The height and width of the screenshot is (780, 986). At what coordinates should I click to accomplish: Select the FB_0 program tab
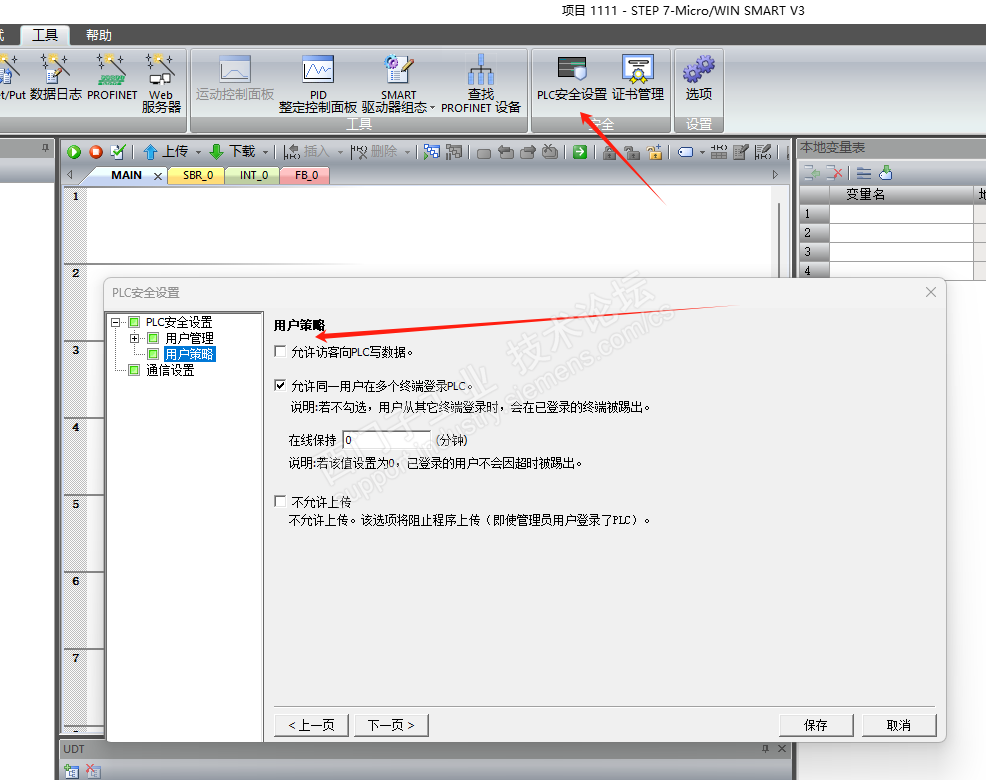click(306, 176)
